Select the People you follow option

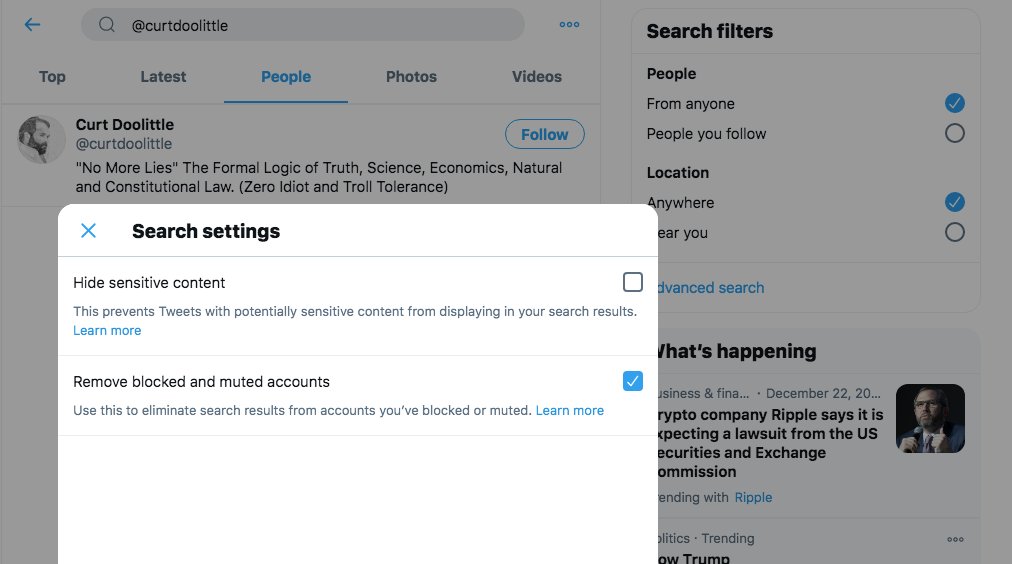[x=955, y=133]
